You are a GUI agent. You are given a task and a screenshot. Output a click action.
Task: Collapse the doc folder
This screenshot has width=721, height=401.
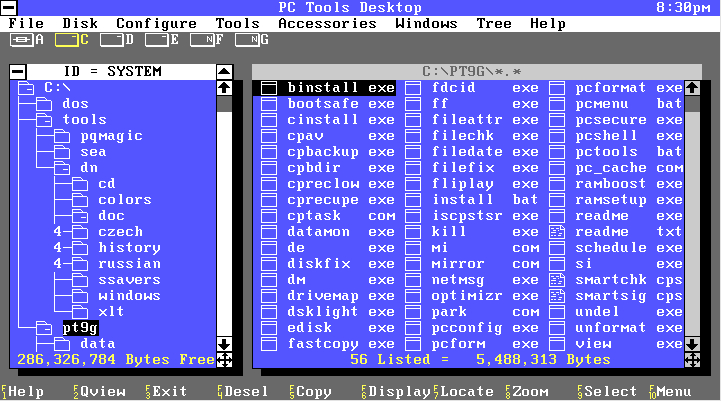[x=80, y=216]
